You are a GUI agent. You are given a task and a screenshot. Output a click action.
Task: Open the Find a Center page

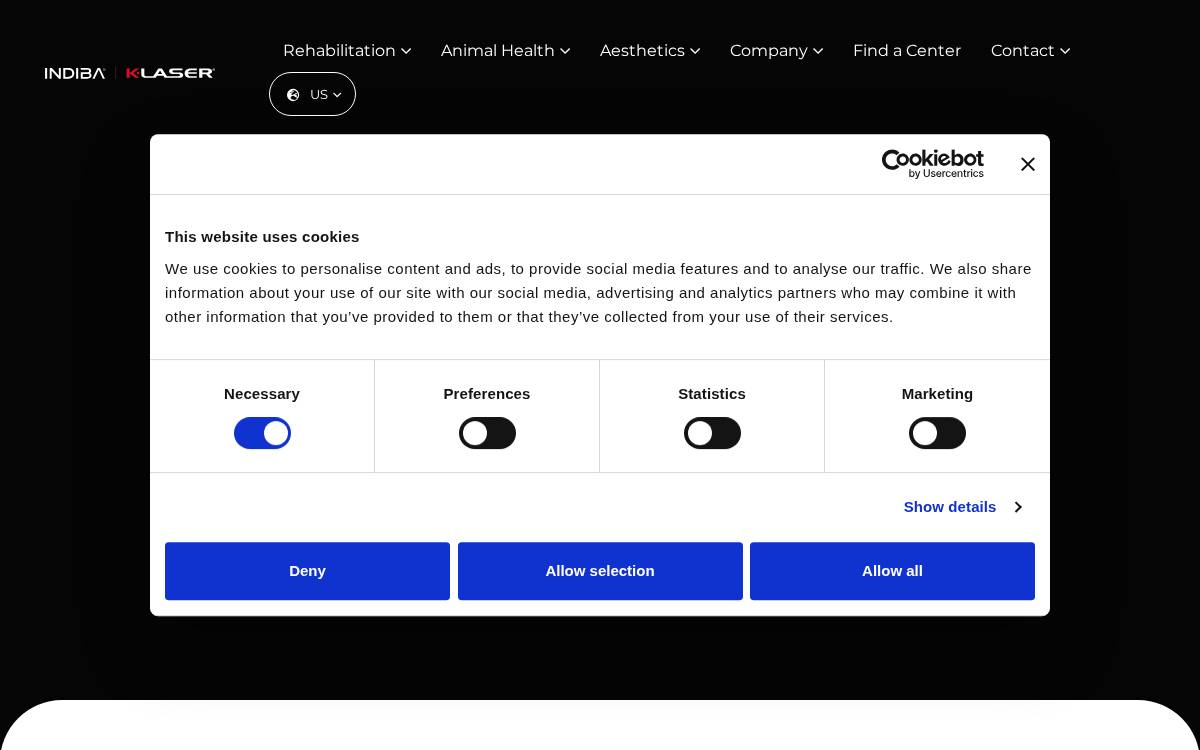[907, 50]
